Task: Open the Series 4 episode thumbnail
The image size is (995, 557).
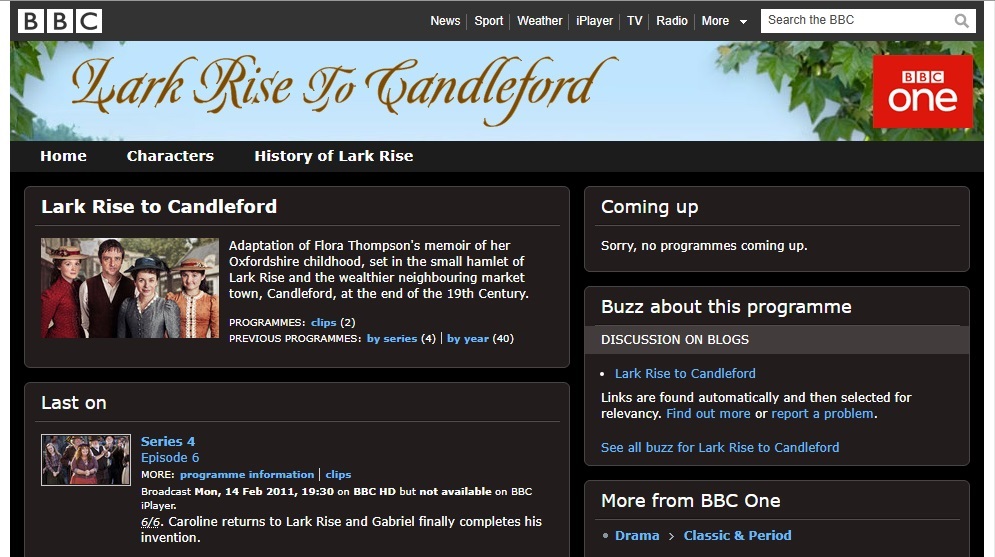Action: tap(86, 460)
